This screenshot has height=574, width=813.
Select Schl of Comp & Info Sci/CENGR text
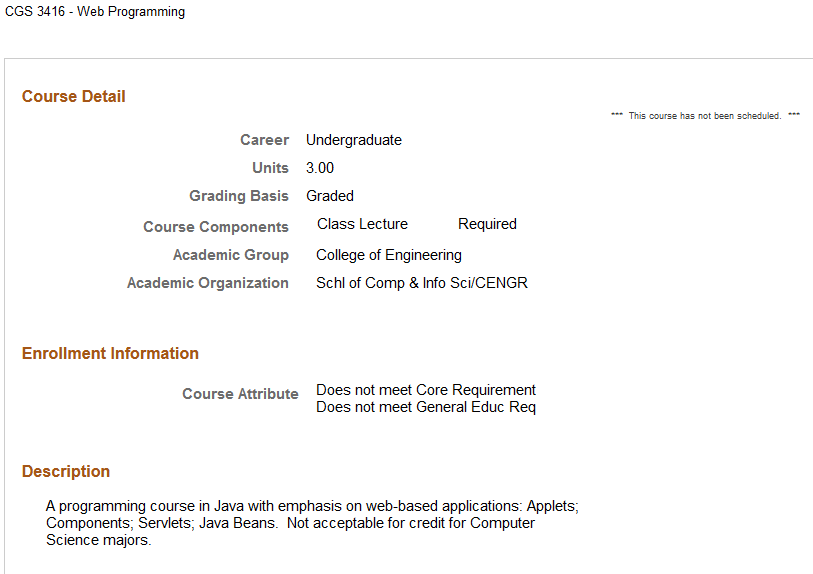pyautogui.click(x=422, y=283)
